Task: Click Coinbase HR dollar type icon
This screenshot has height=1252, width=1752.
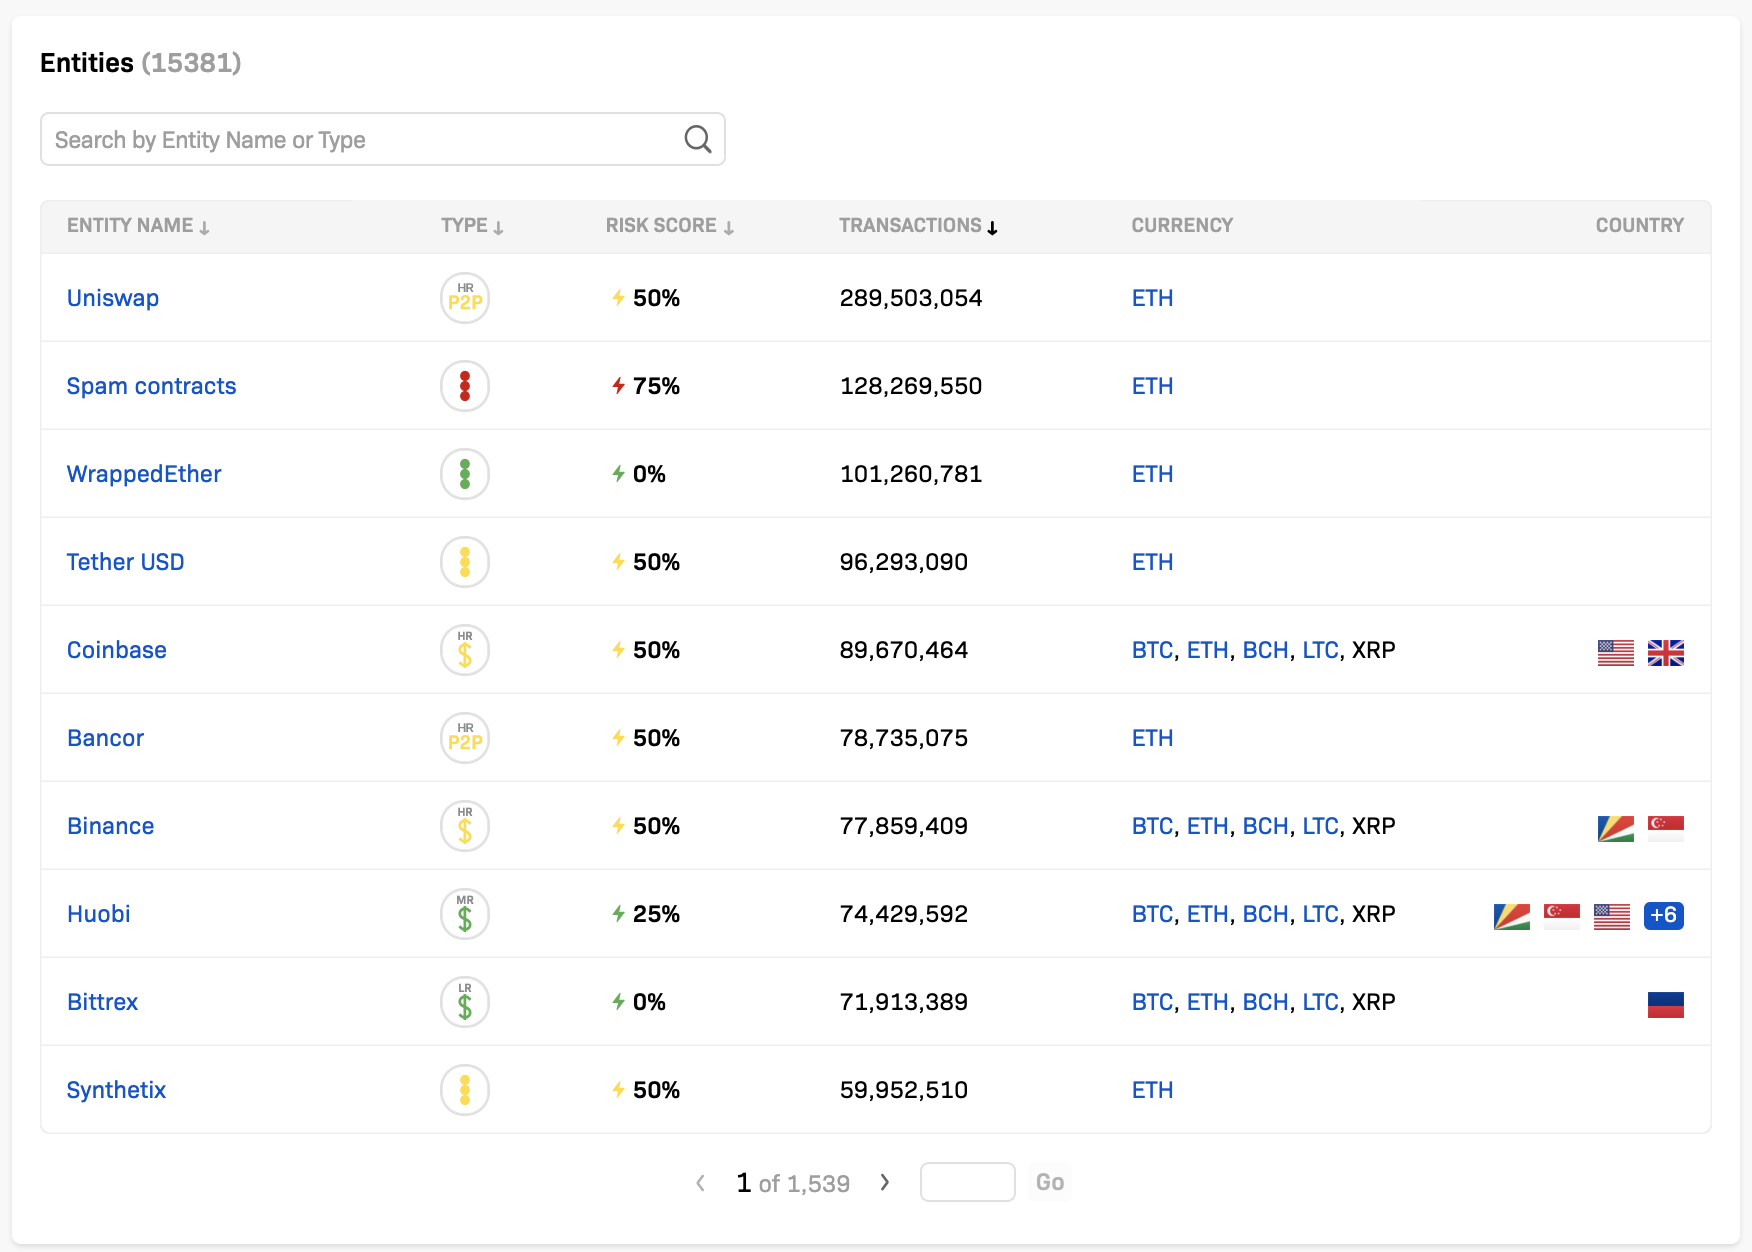Action: tap(465, 650)
